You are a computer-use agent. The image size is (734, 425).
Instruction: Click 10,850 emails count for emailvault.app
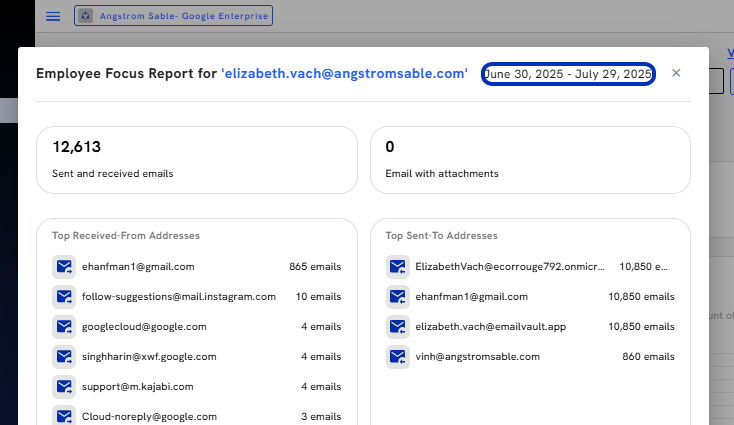(x=641, y=327)
